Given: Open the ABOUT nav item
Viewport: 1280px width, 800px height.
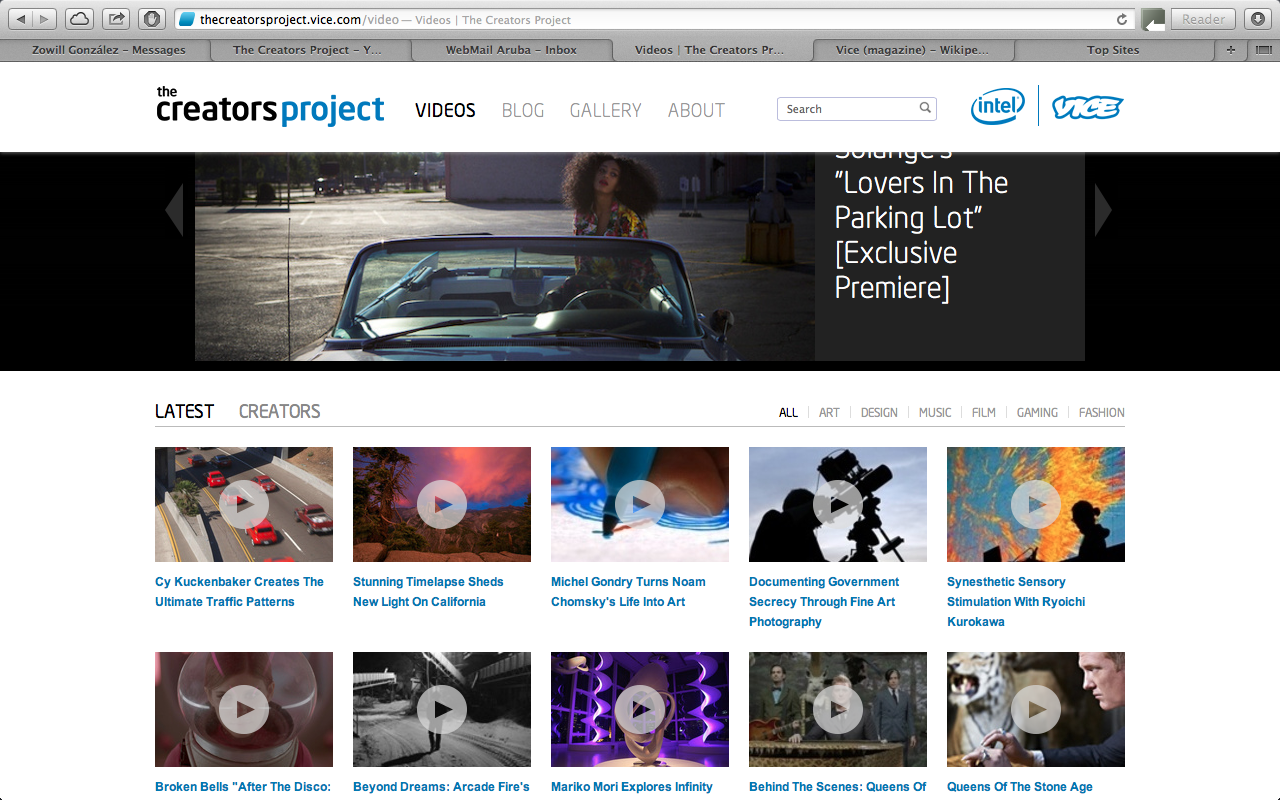Looking at the screenshot, I should [696, 110].
